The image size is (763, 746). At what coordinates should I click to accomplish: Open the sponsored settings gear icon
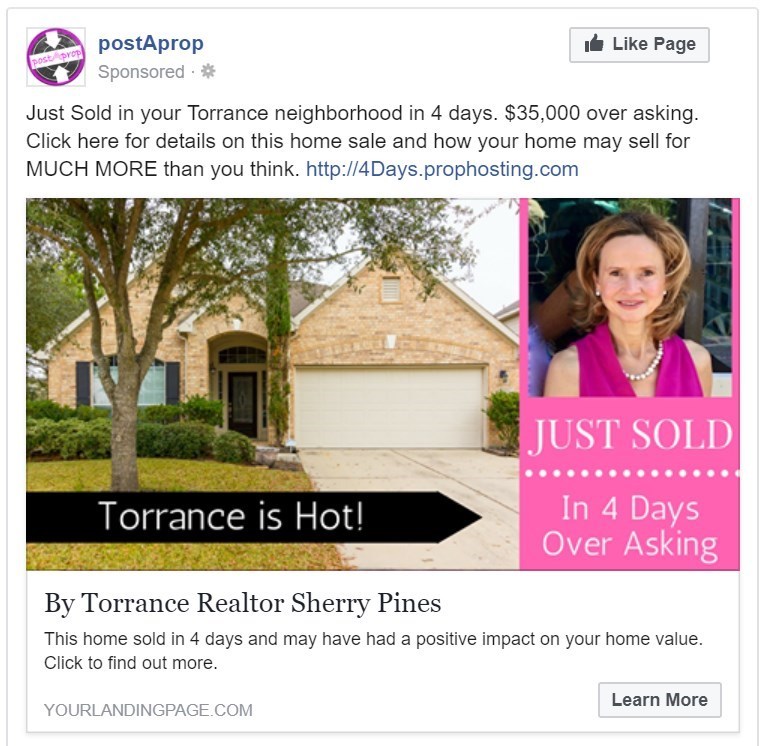tap(208, 71)
